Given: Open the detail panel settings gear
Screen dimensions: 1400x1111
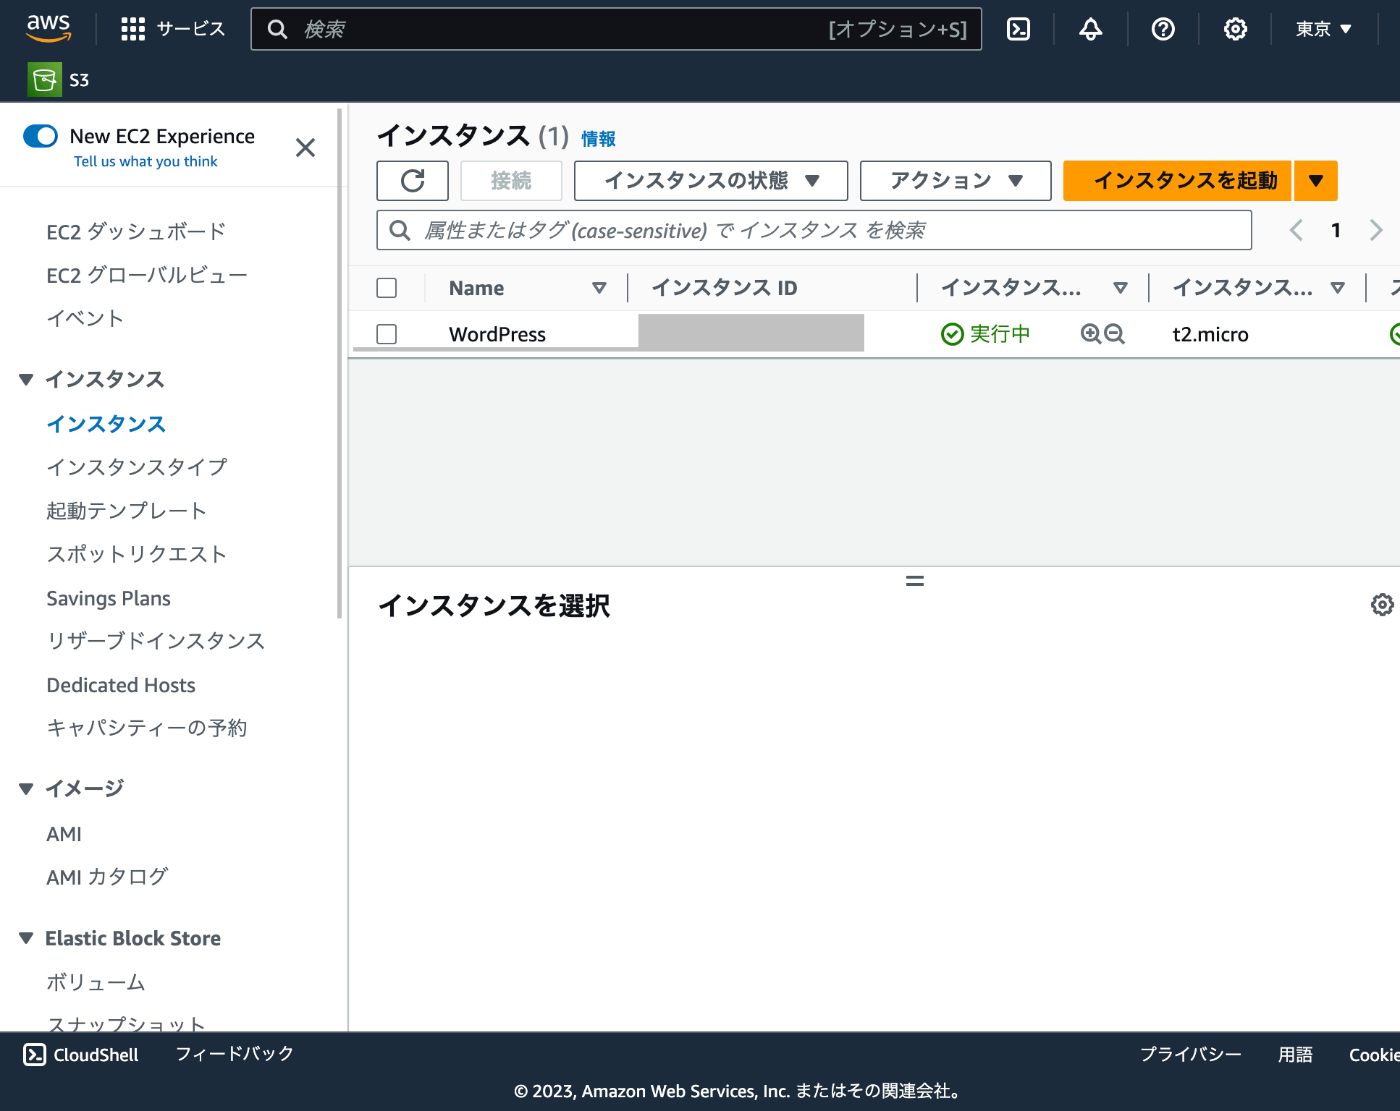Looking at the screenshot, I should (x=1382, y=604).
